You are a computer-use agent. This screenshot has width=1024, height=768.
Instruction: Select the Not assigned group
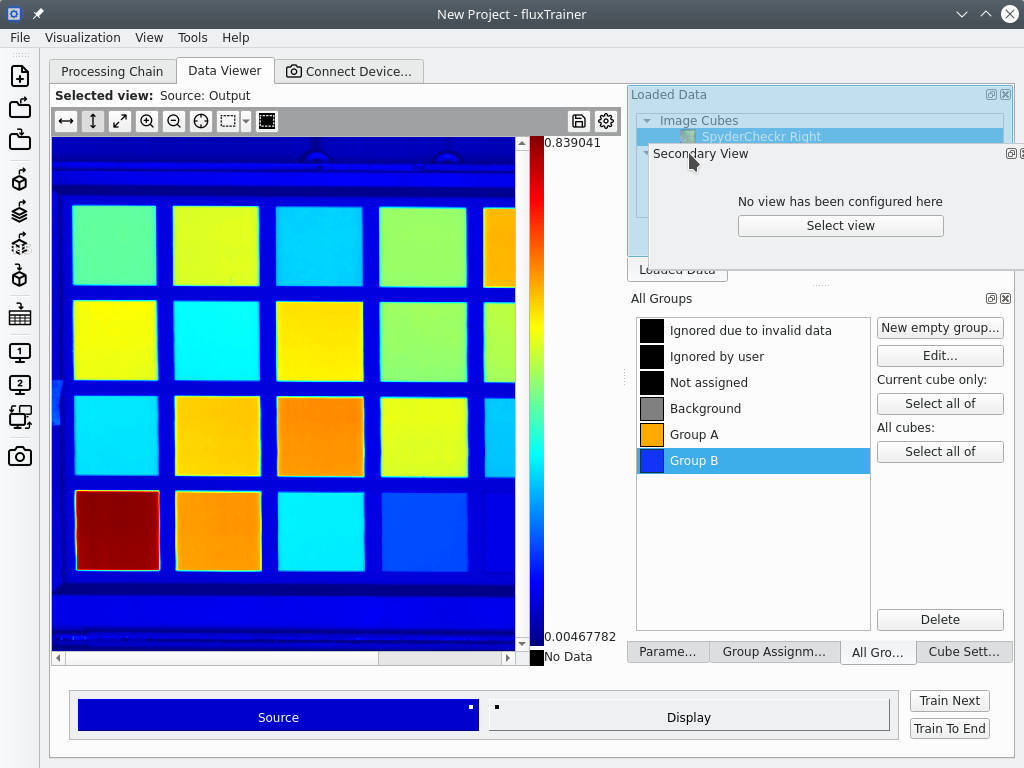click(x=753, y=383)
